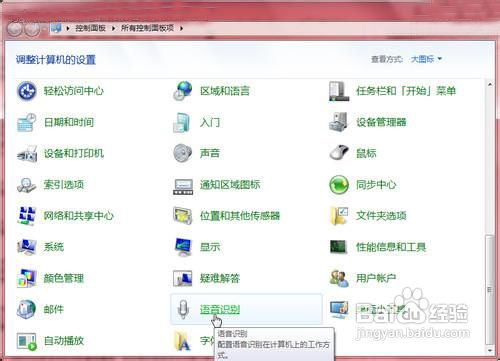This screenshot has height=361, width=500.
Task: Click the 性能信息和工具 icon
Action: tap(338, 247)
